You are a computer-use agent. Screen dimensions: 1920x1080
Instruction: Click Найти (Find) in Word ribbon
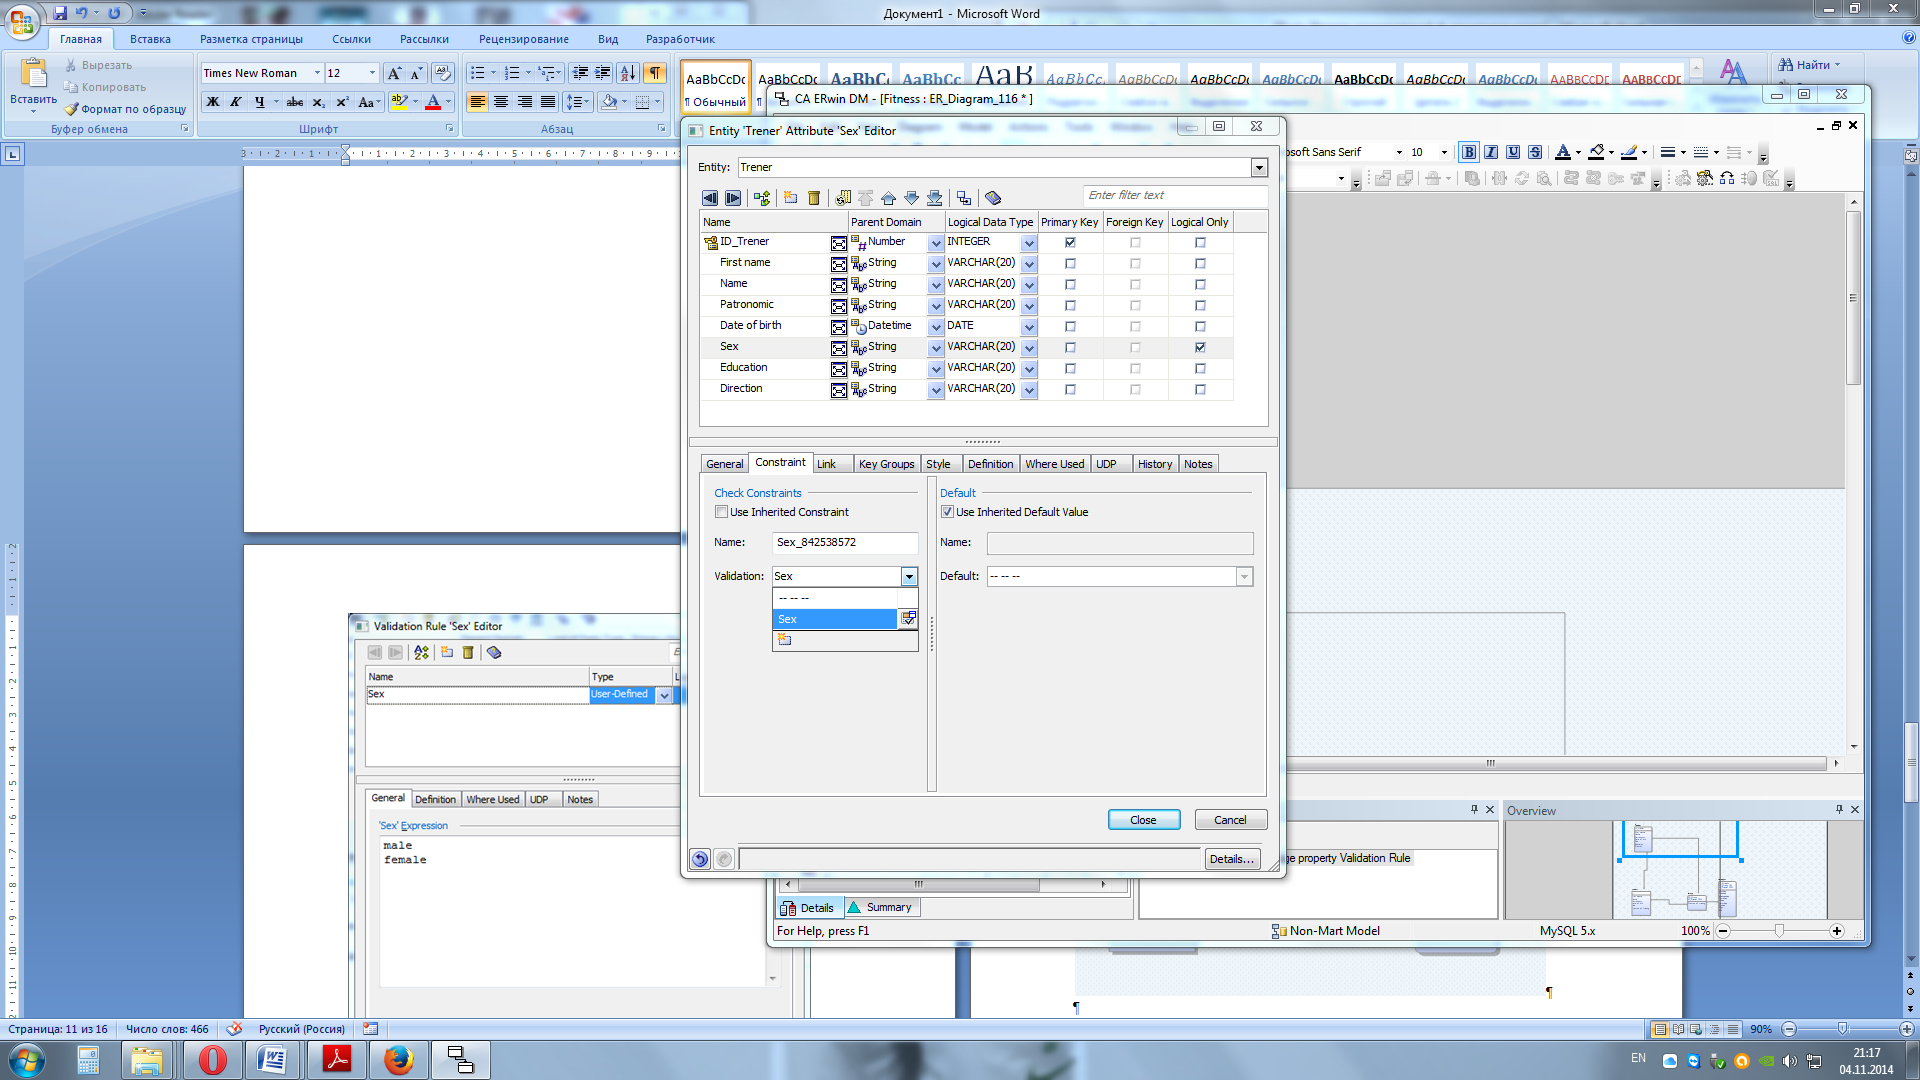coord(1808,65)
